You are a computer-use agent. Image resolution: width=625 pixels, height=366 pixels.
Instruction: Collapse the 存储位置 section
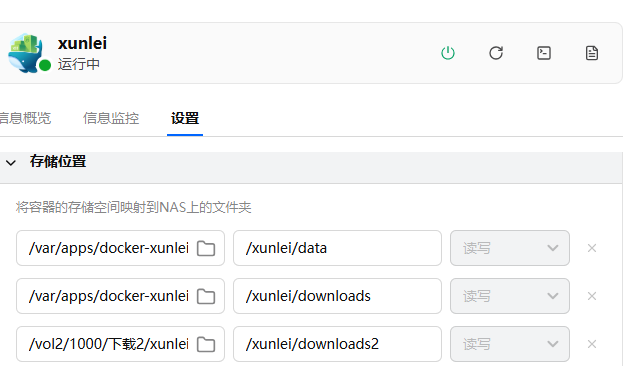(x=11, y=163)
